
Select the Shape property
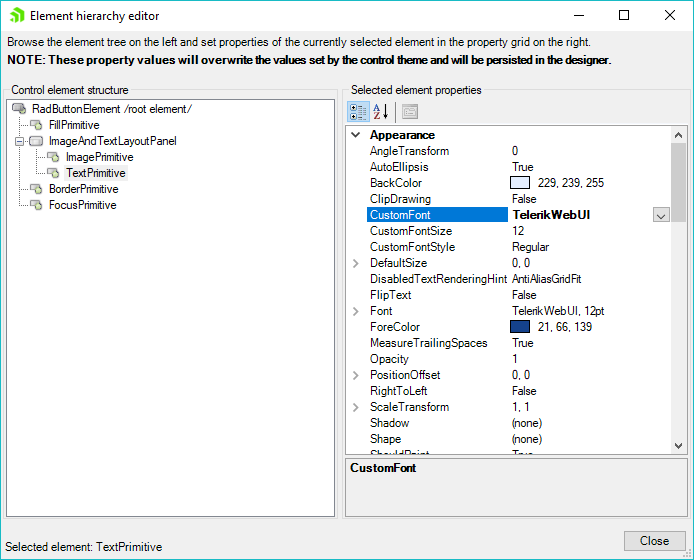pos(386,439)
